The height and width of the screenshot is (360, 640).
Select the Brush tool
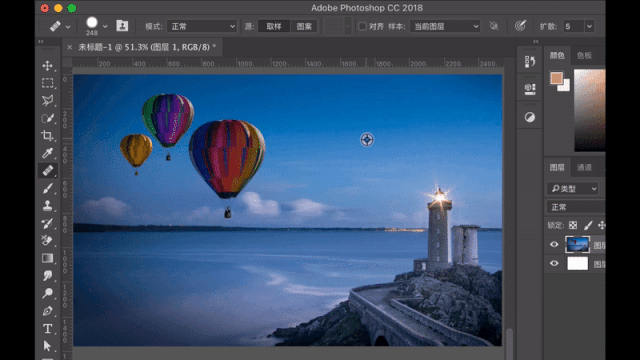[47, 188]
